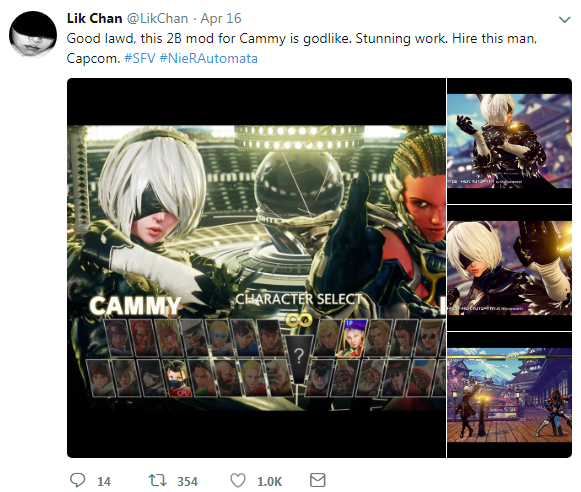Open direct message envelope icon

point(318,480)
